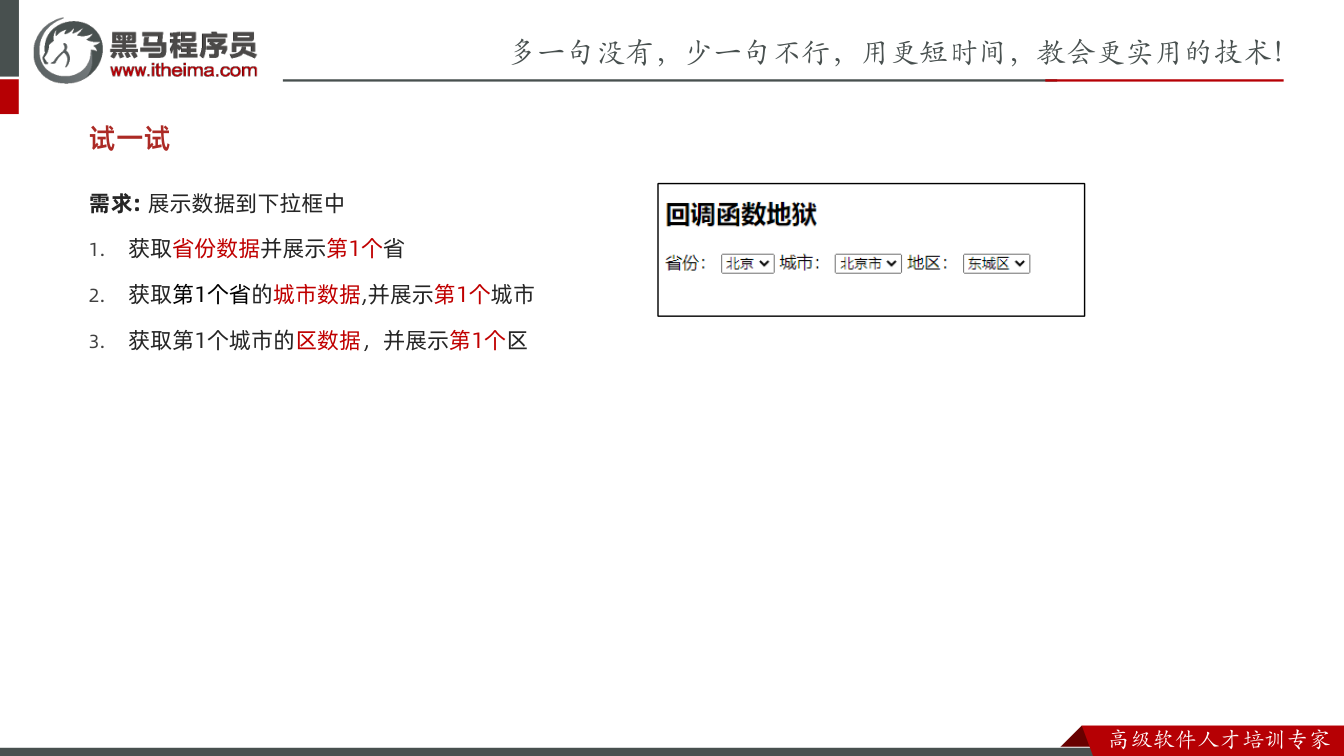Viewport: 1344px width, 756px height.
Task: Select the 回调函数地狱 heading text
Action: click(x=741, y=215)
